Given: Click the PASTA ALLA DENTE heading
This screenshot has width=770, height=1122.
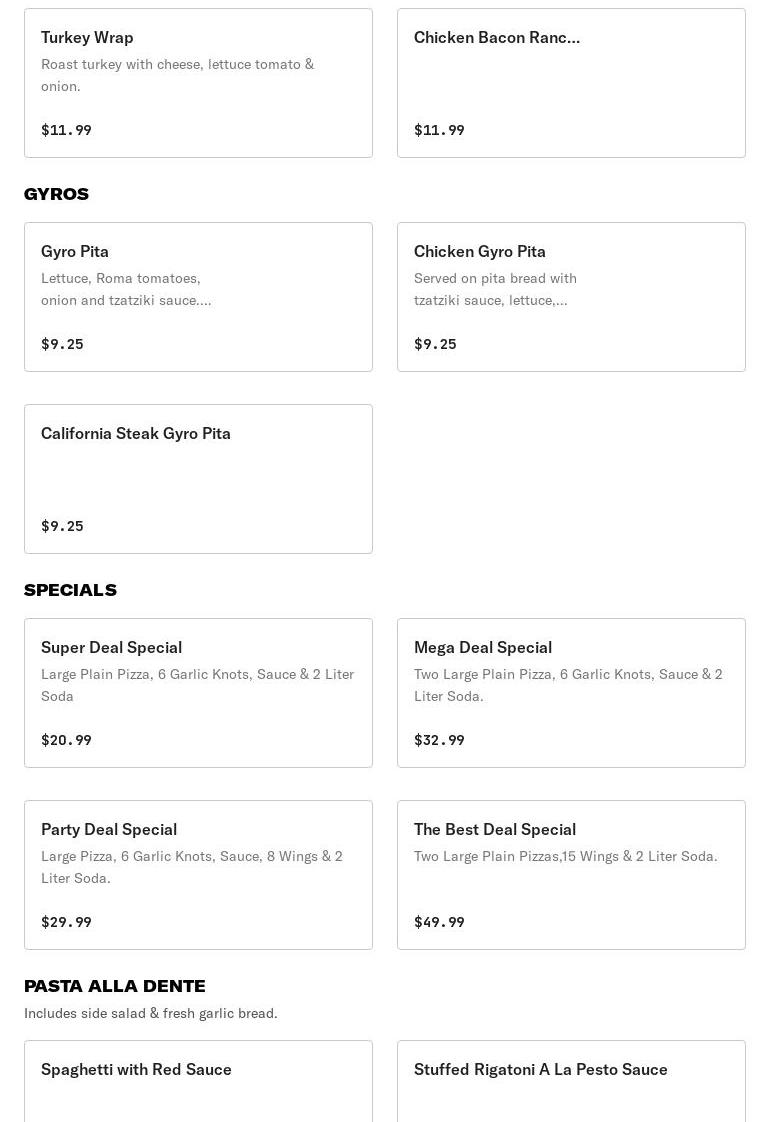Looking at the screenshot, I should pyautogui.click(x=115, y=986).
